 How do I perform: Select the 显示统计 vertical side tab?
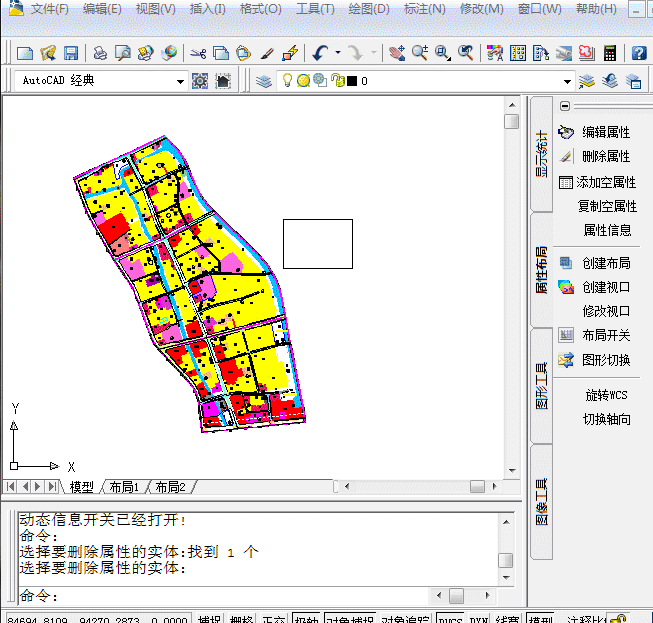coord(541,154)
